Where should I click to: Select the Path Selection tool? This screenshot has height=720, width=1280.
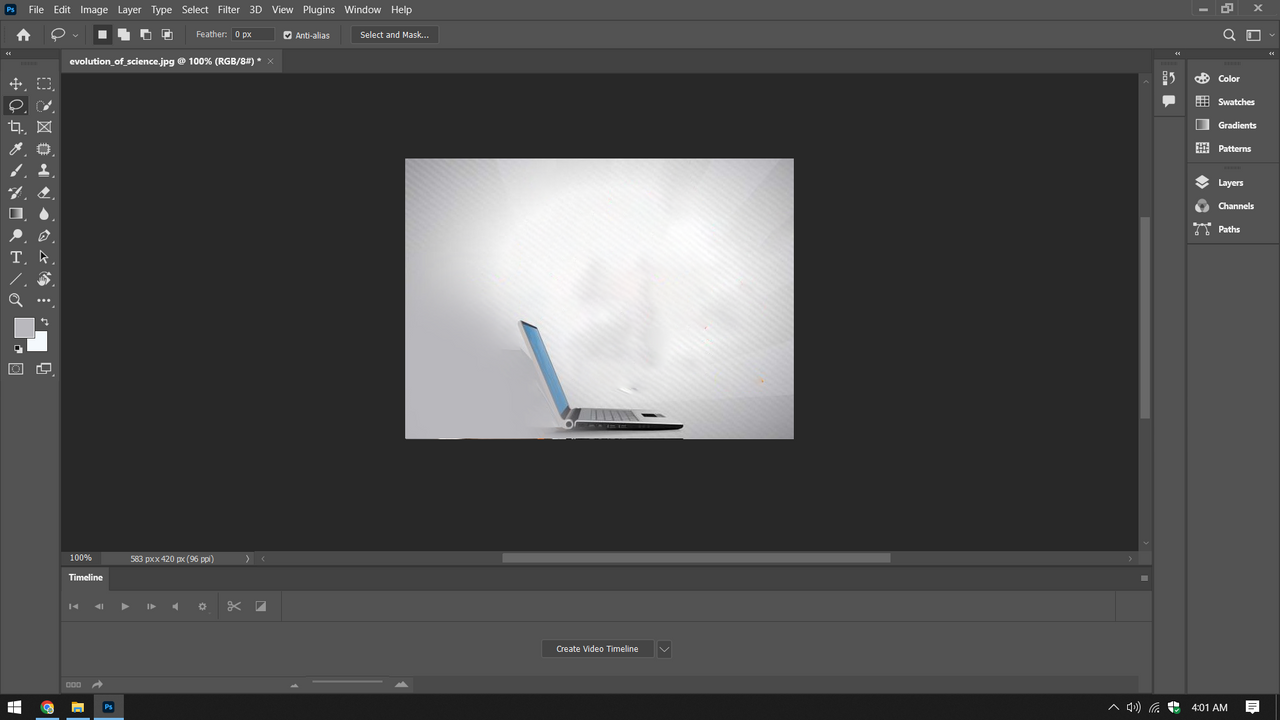44,258
